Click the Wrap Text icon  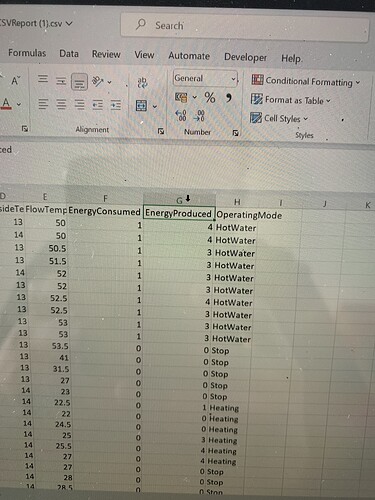point(142,82)
